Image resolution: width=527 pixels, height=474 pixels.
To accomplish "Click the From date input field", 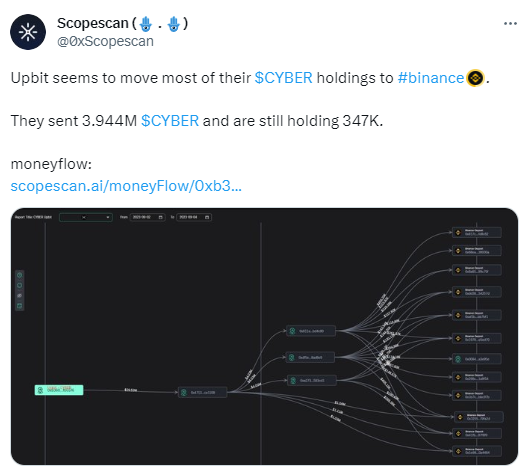I will [147, 217].
